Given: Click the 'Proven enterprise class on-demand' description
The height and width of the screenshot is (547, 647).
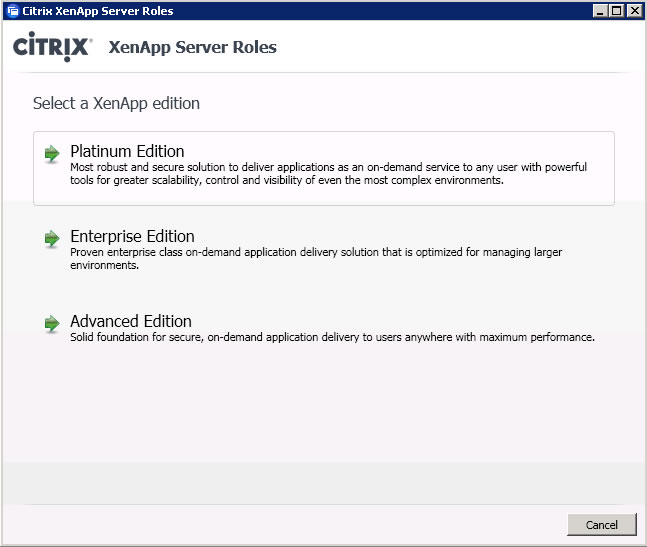Looking at the screenshot, I should (x=316, y=259).
